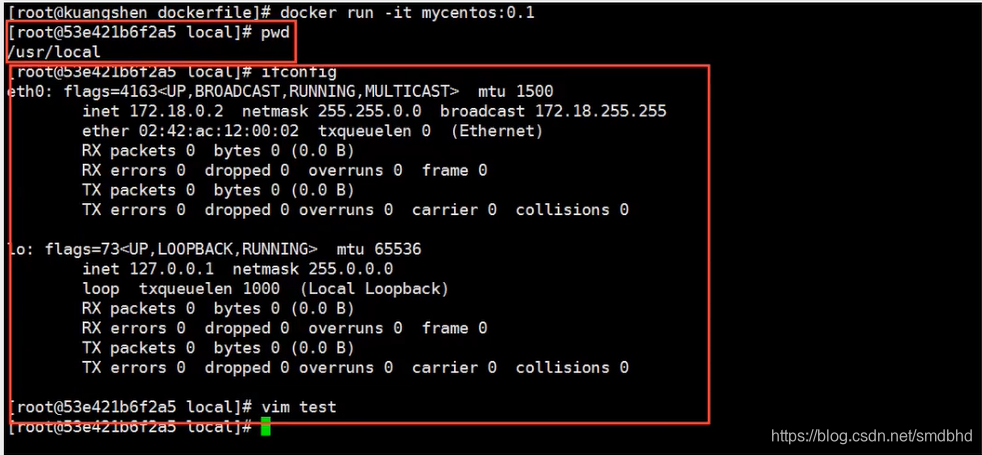This screenshot has width=982, height=455.
Task: Select the ether 02:42:ac:12:00:02 line
Action: pos(312,131)
